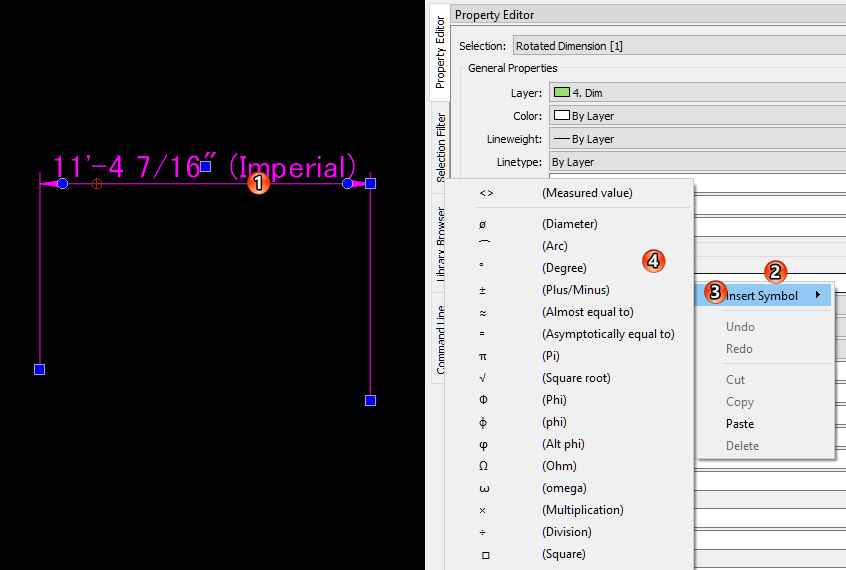Pick the Almost equal to symbol
This screenshot has height=570, width=846.
(569, 312)
